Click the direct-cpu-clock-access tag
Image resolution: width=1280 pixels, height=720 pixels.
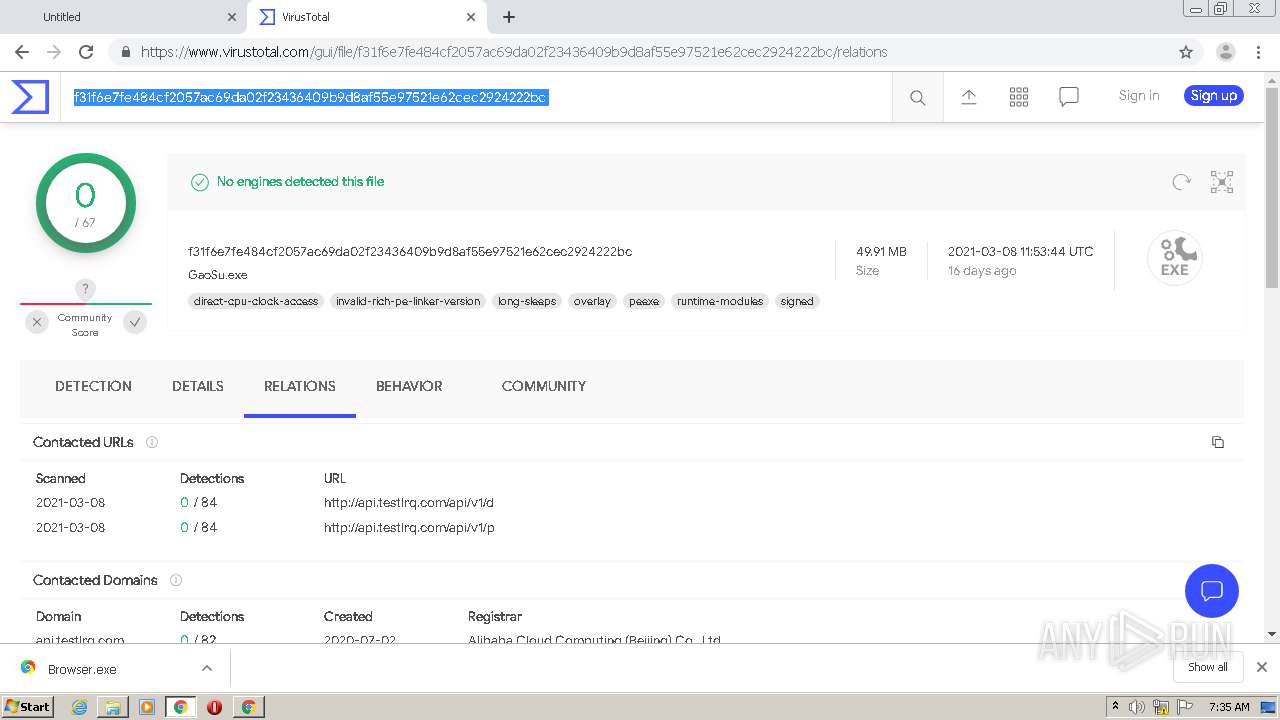(x=256, y=301)
